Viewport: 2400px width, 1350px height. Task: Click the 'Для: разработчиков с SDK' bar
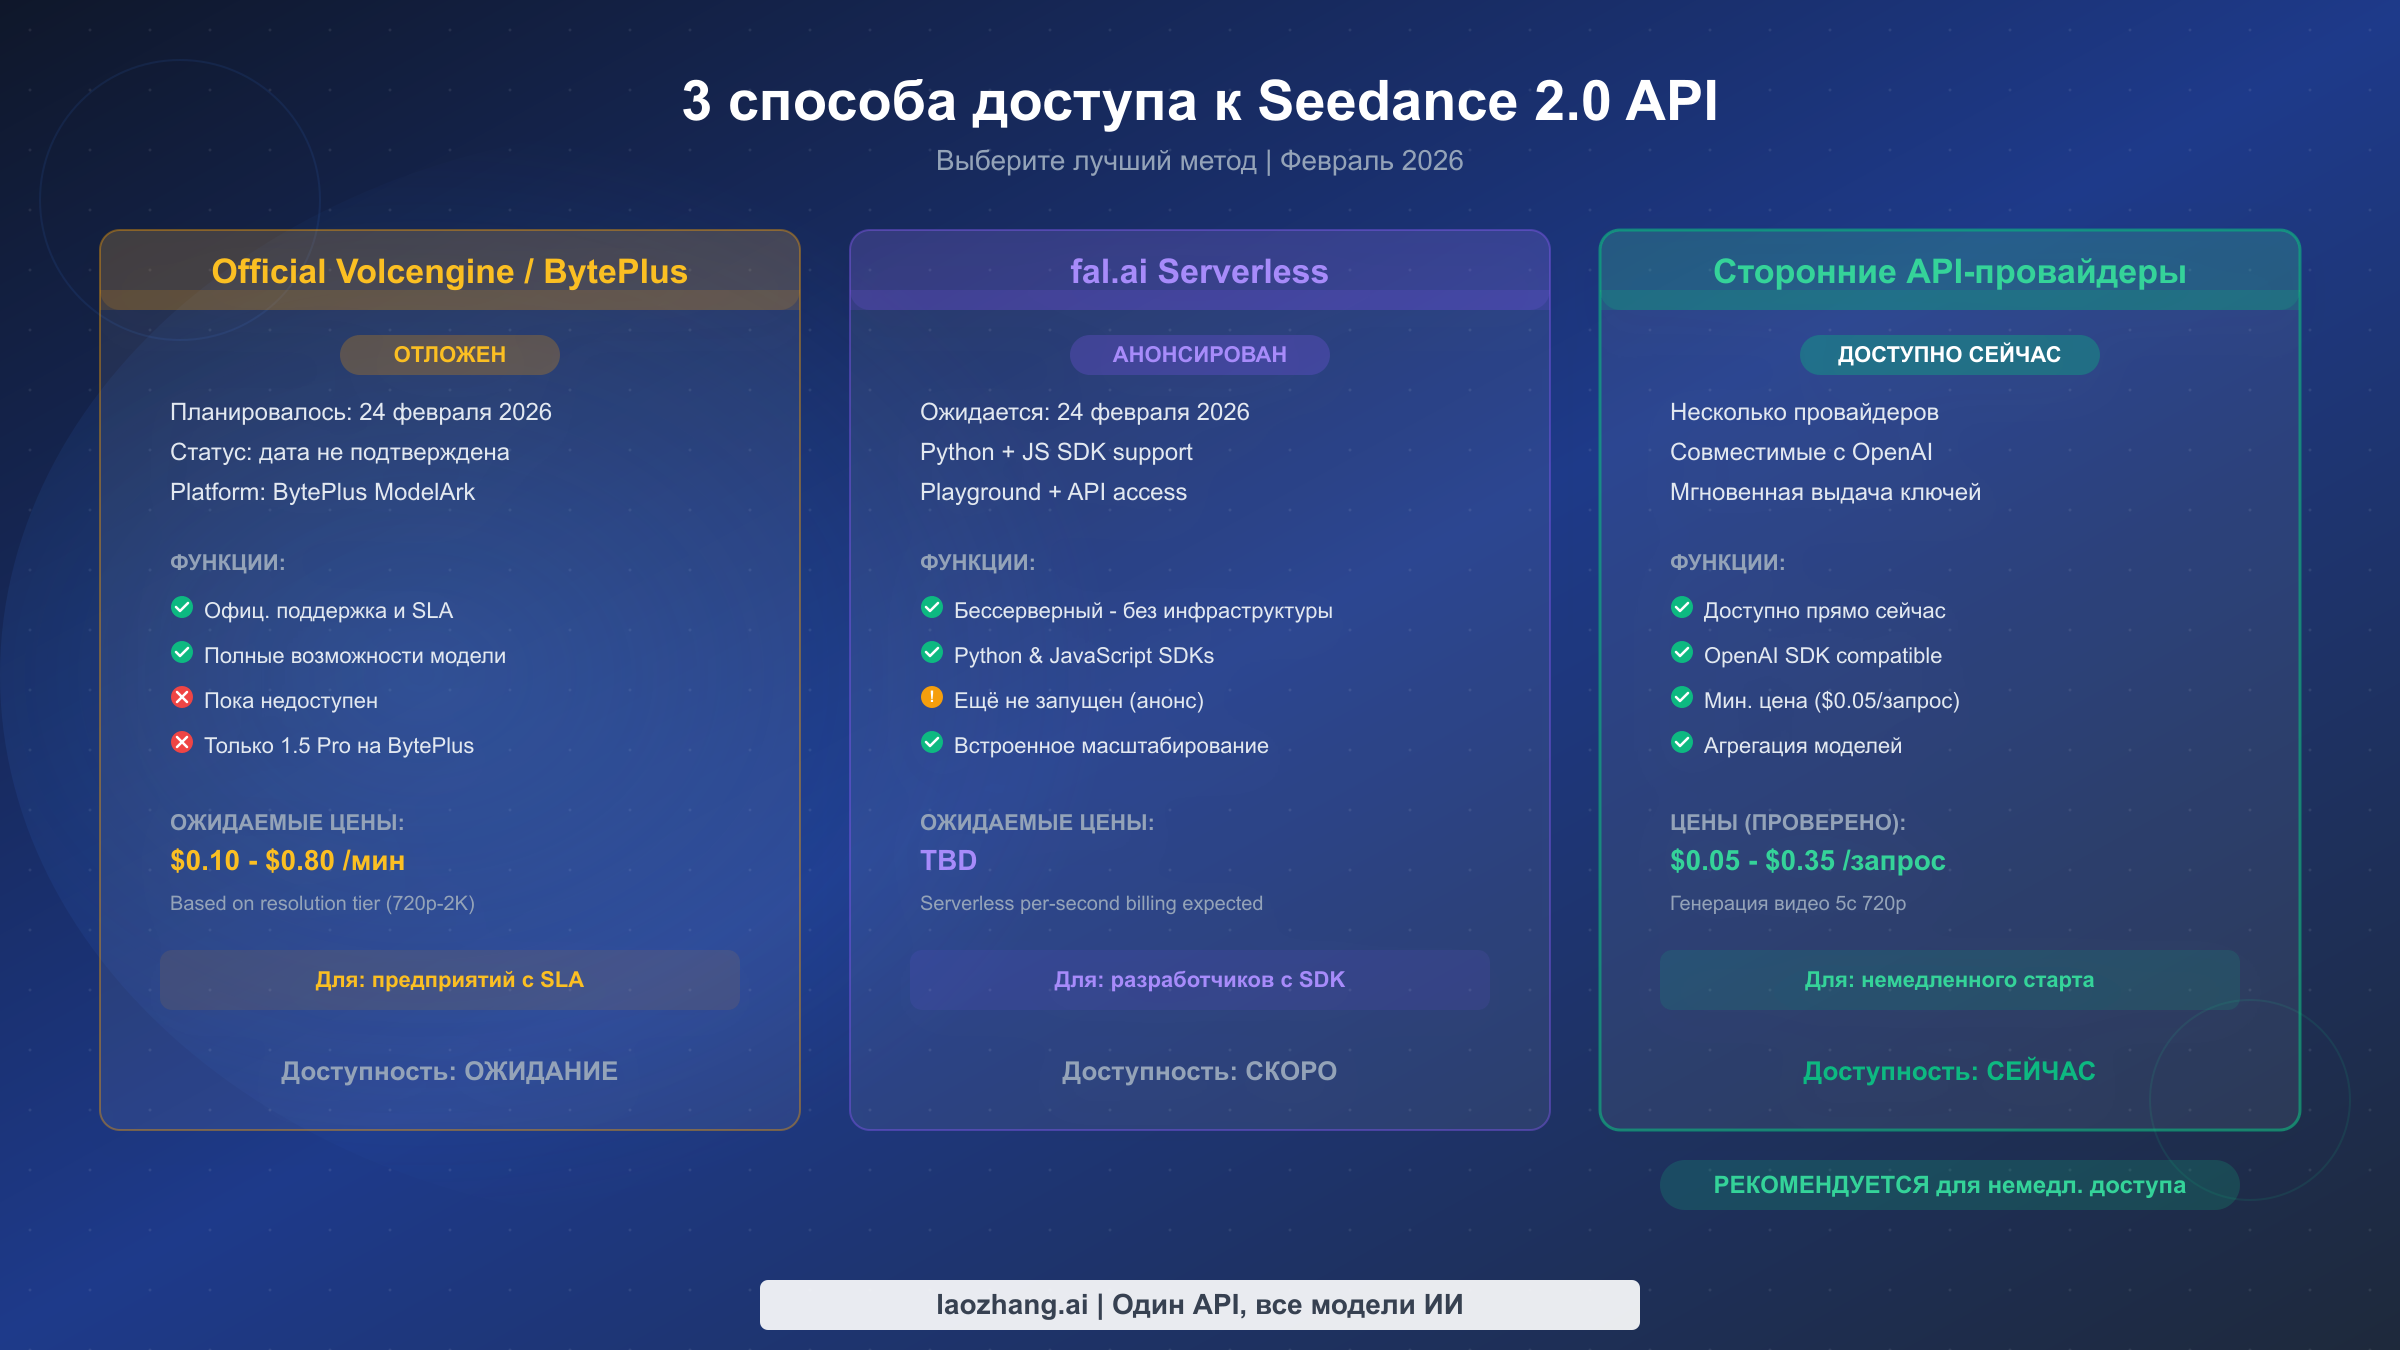click(1199, 980)
